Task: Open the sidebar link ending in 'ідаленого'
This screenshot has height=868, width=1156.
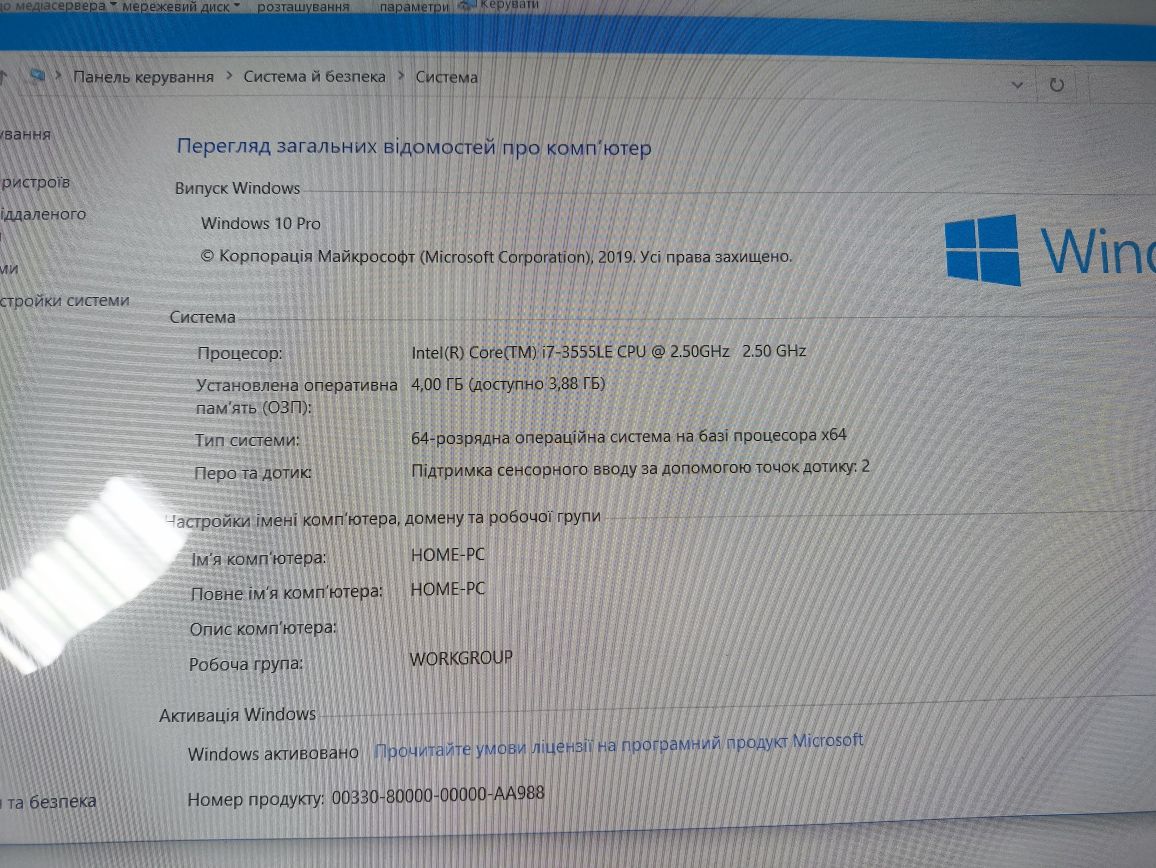Action: point(43,214)
